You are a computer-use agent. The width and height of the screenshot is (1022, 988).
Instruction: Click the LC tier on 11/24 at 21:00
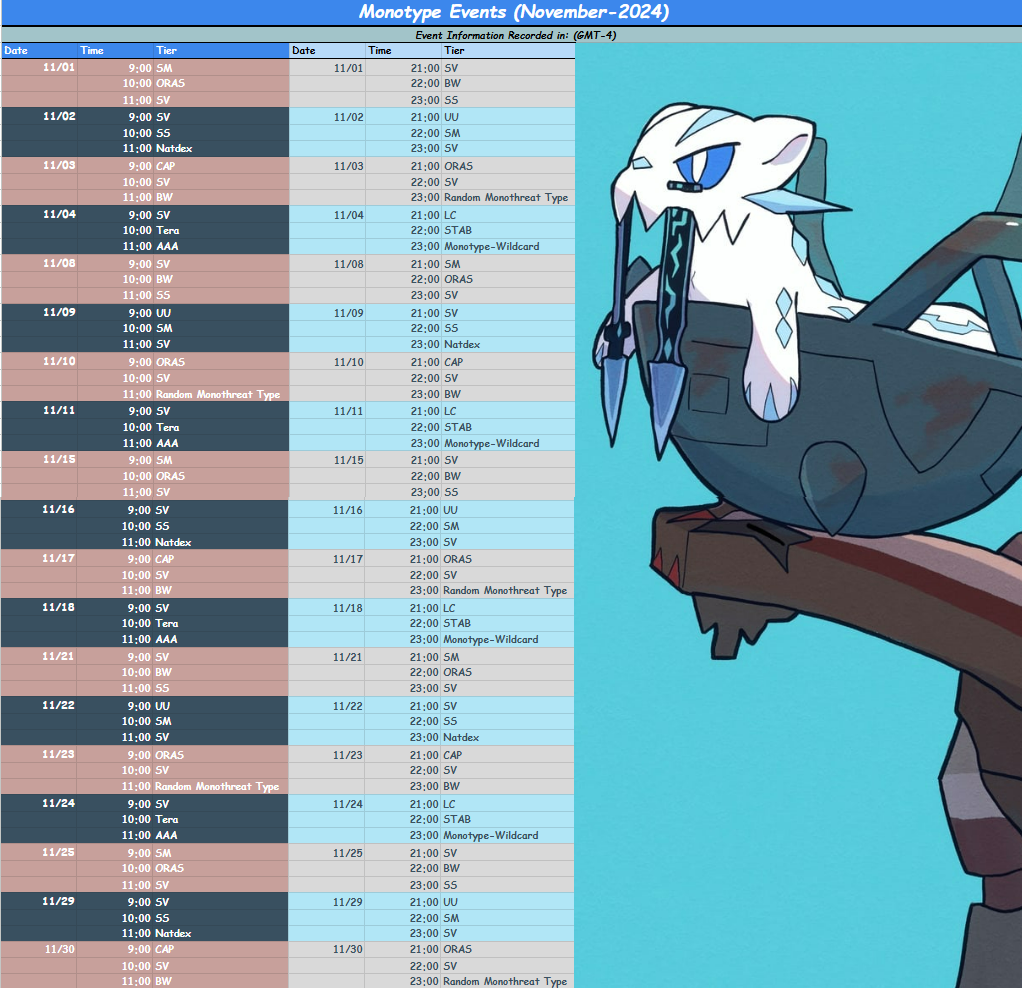[x=450, y=804]
